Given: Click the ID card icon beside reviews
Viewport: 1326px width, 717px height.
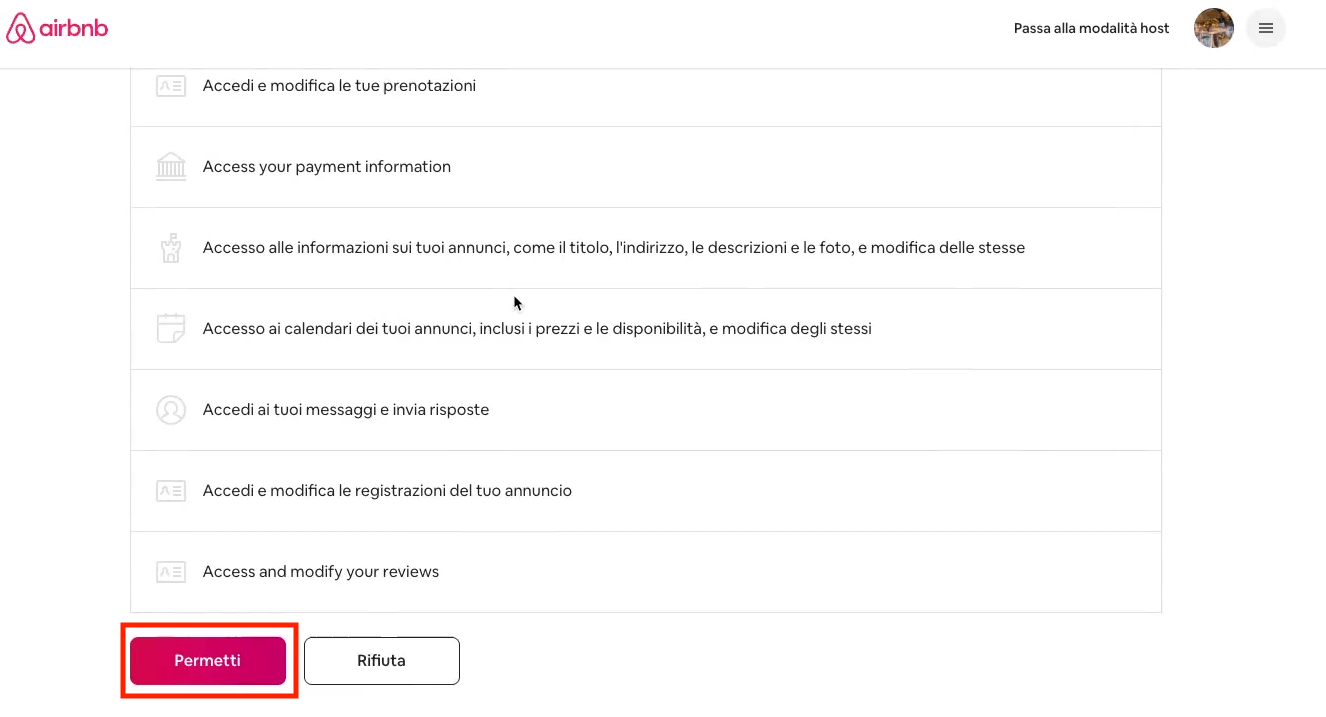Looking at the screenshot, I should tap(171, 572).
